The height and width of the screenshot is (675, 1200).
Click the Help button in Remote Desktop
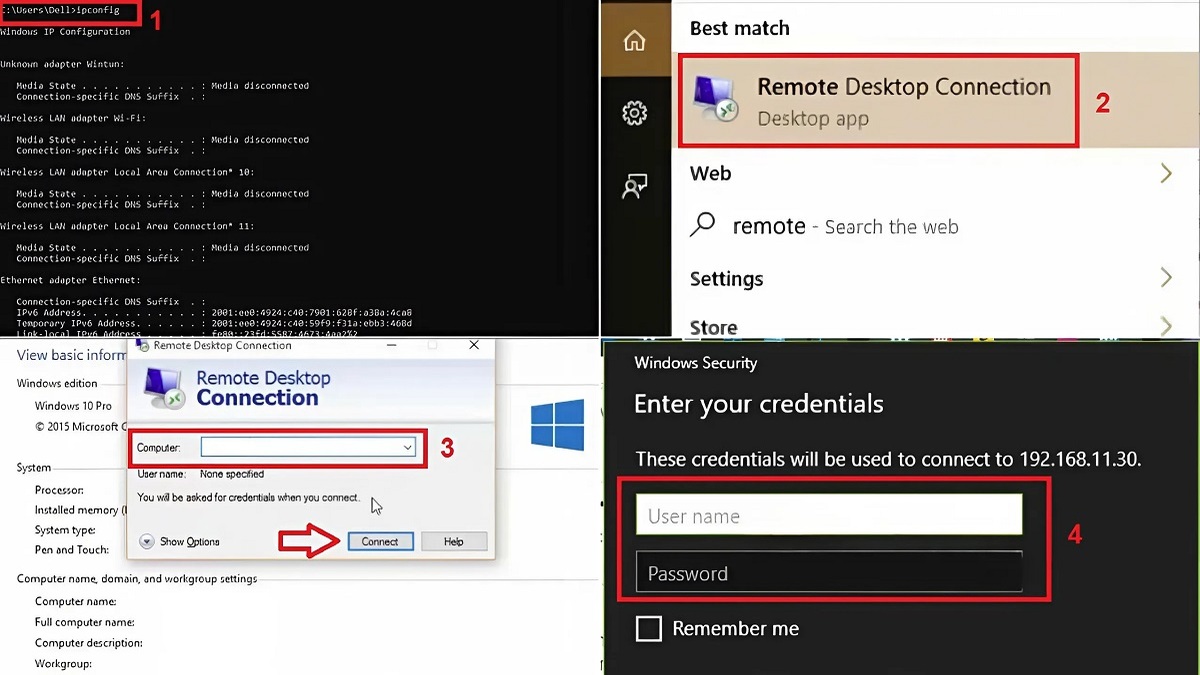(x=454, y=541)
